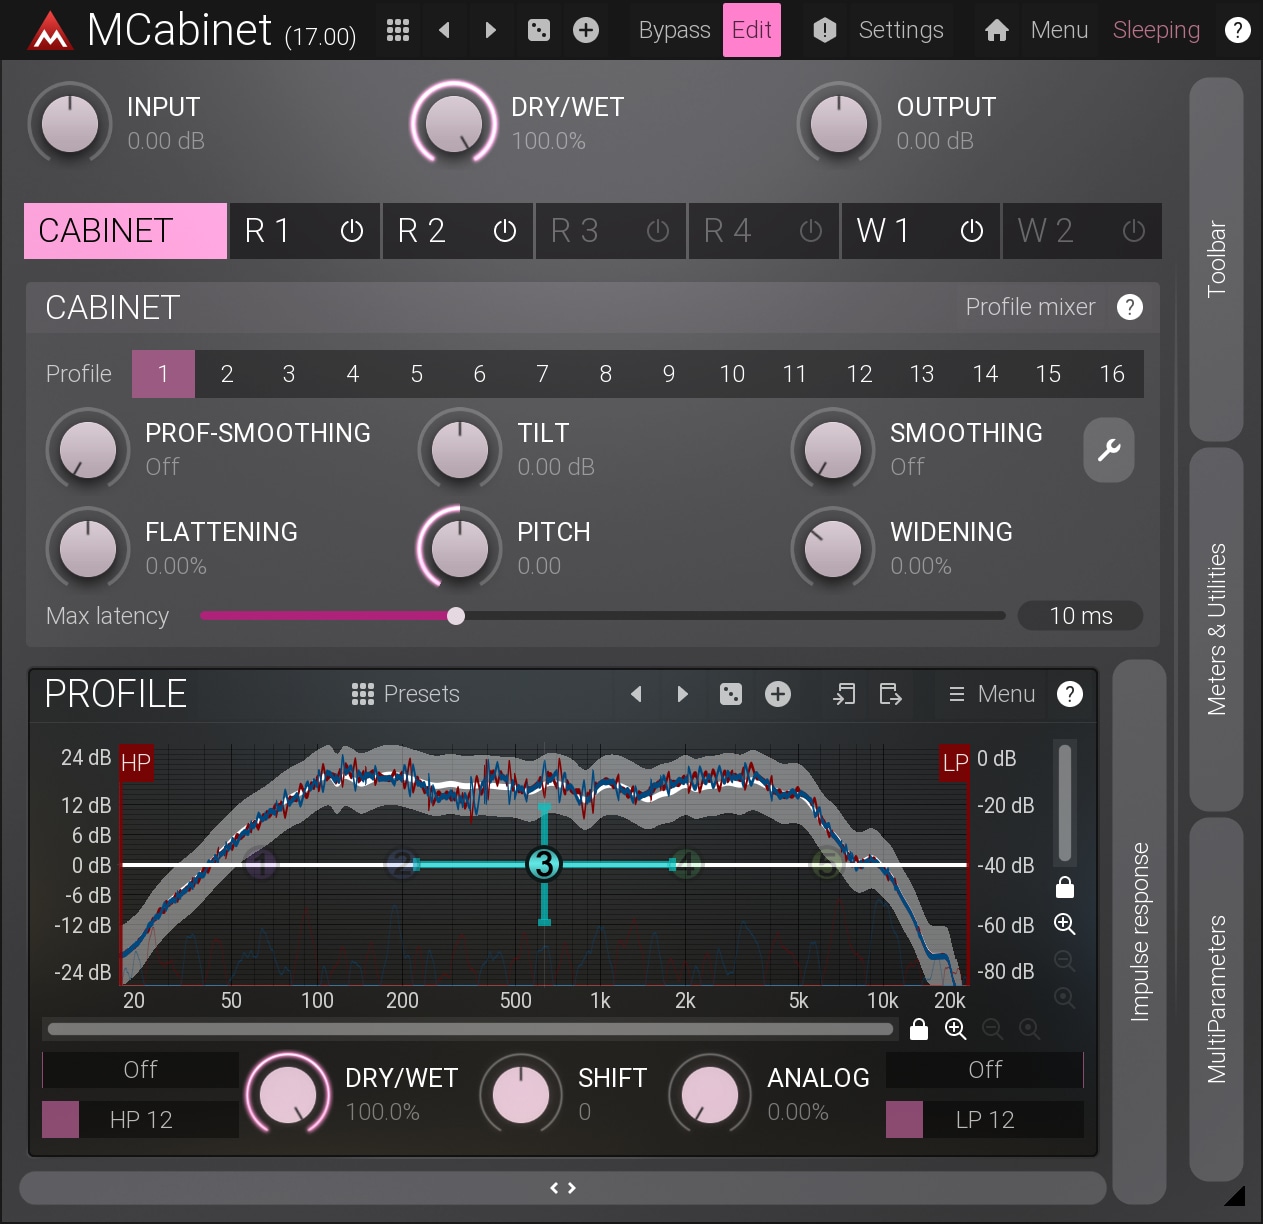Toggle the R 1 power button
Viewport: 1263px width, 1224px height.
pos(352,231)
